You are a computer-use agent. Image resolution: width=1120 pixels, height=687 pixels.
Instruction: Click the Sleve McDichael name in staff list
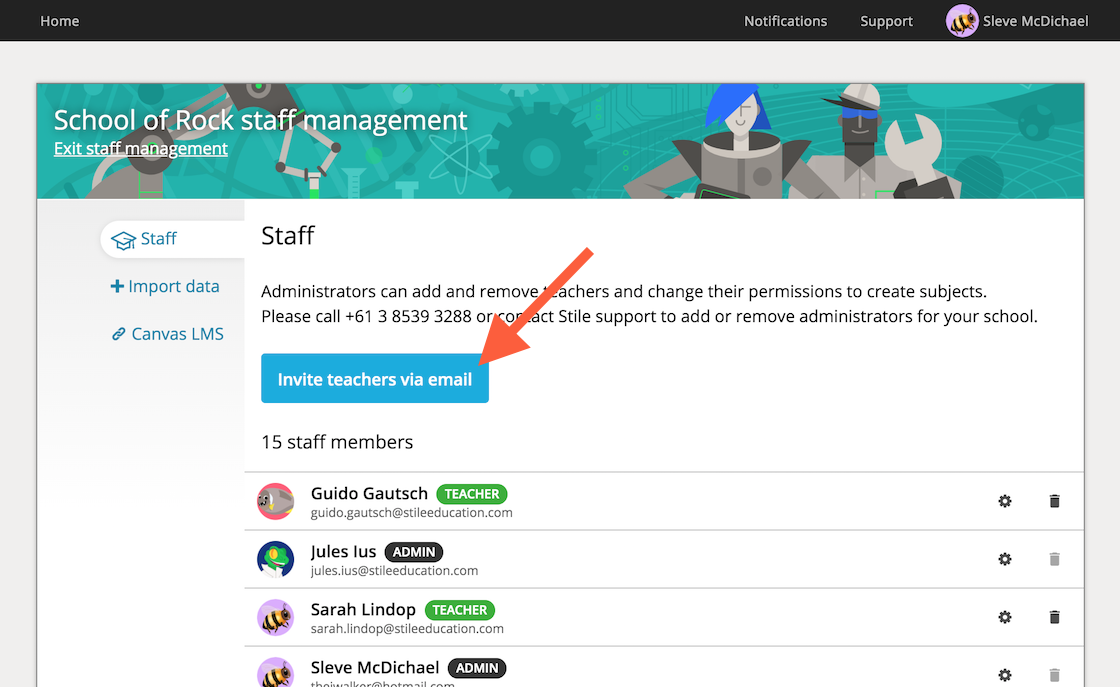pyautogui.click(x=375, y=667)
